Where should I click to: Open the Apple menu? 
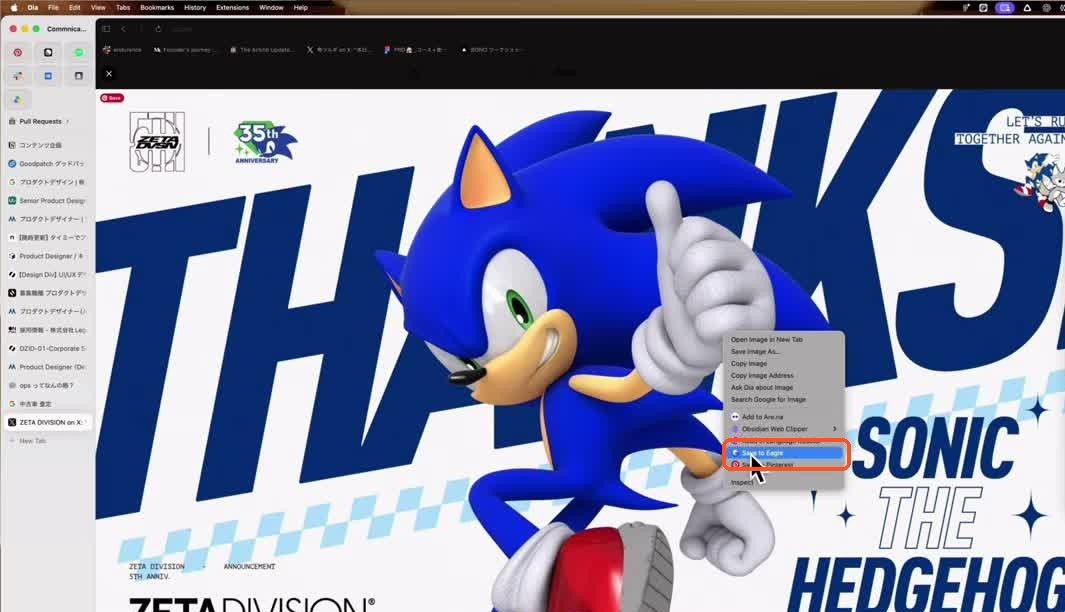(14, 7)
